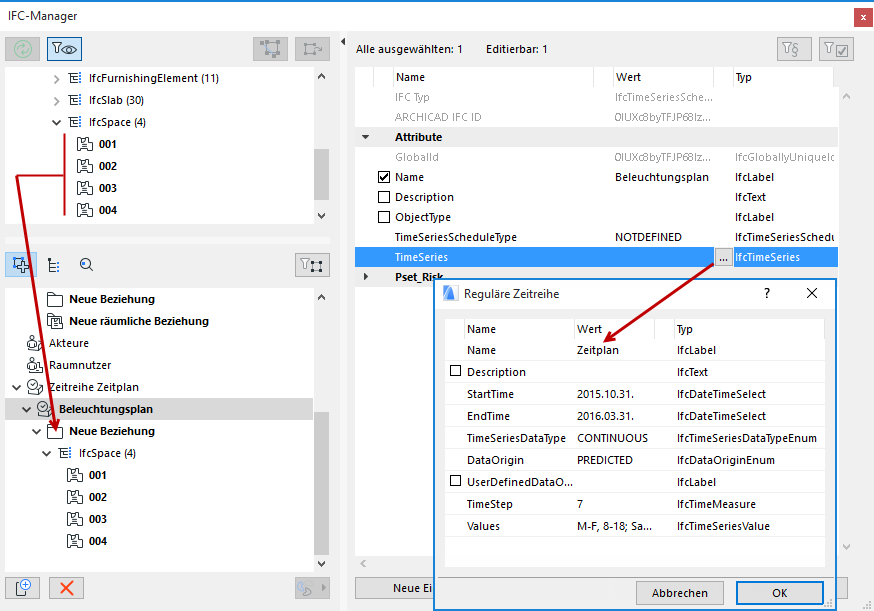The width and height of the screenshot is (874, 611).
Task: Collapse the upper IfcSpace (4) node
Action: point(56,122)
